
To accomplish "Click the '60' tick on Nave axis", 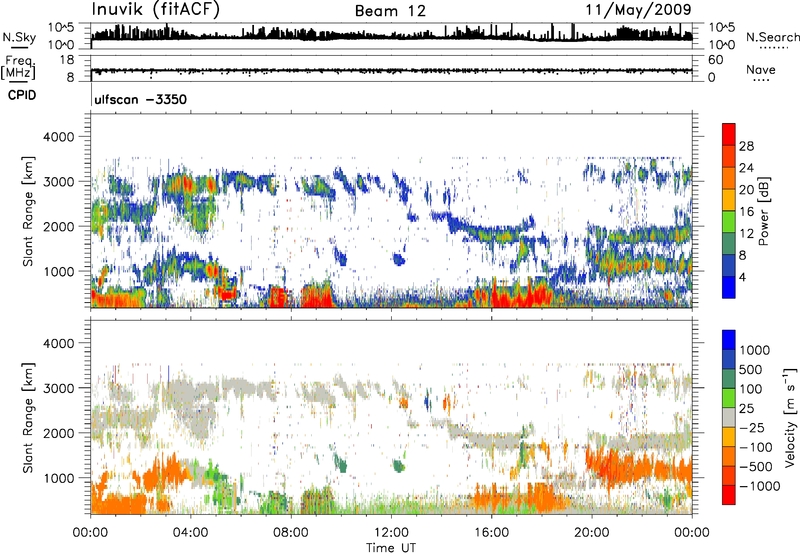I will tap(715, 60).
